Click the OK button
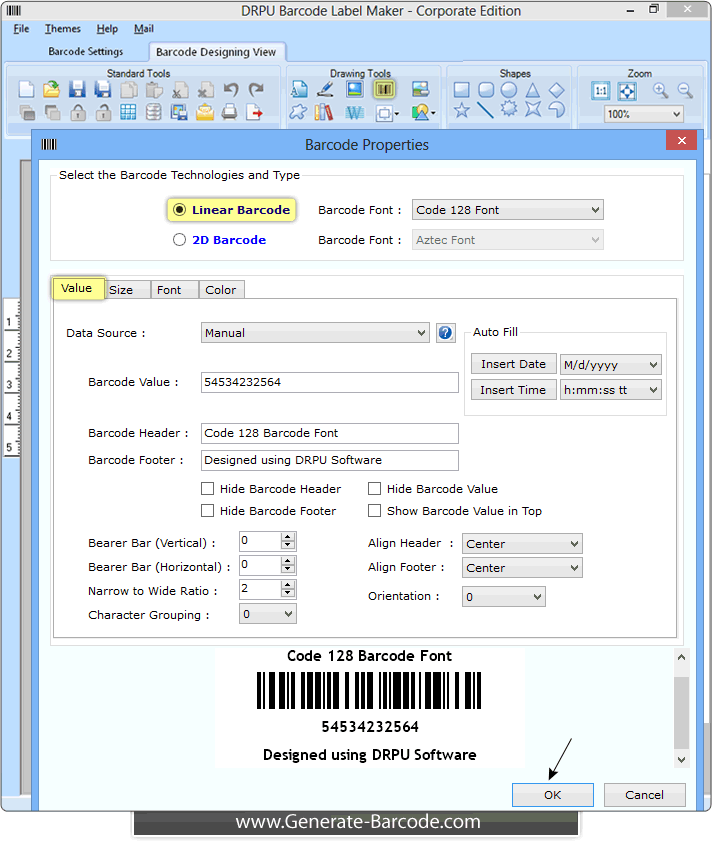Viewport: 712px width, 841px height. [x=552, y=795]
